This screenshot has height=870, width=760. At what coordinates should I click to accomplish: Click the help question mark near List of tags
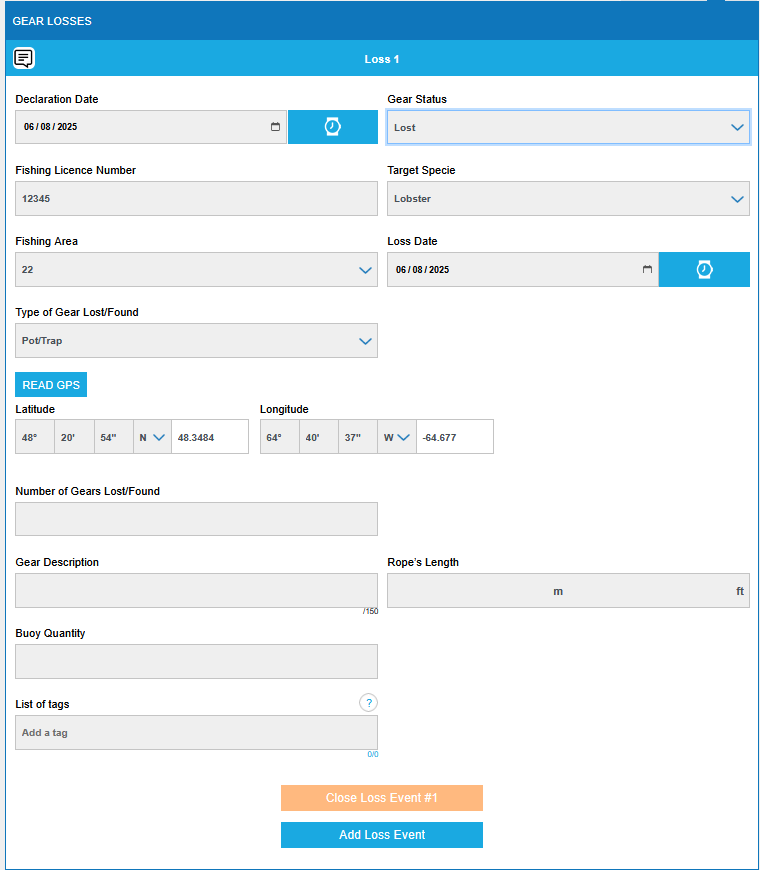coord(368,703)
